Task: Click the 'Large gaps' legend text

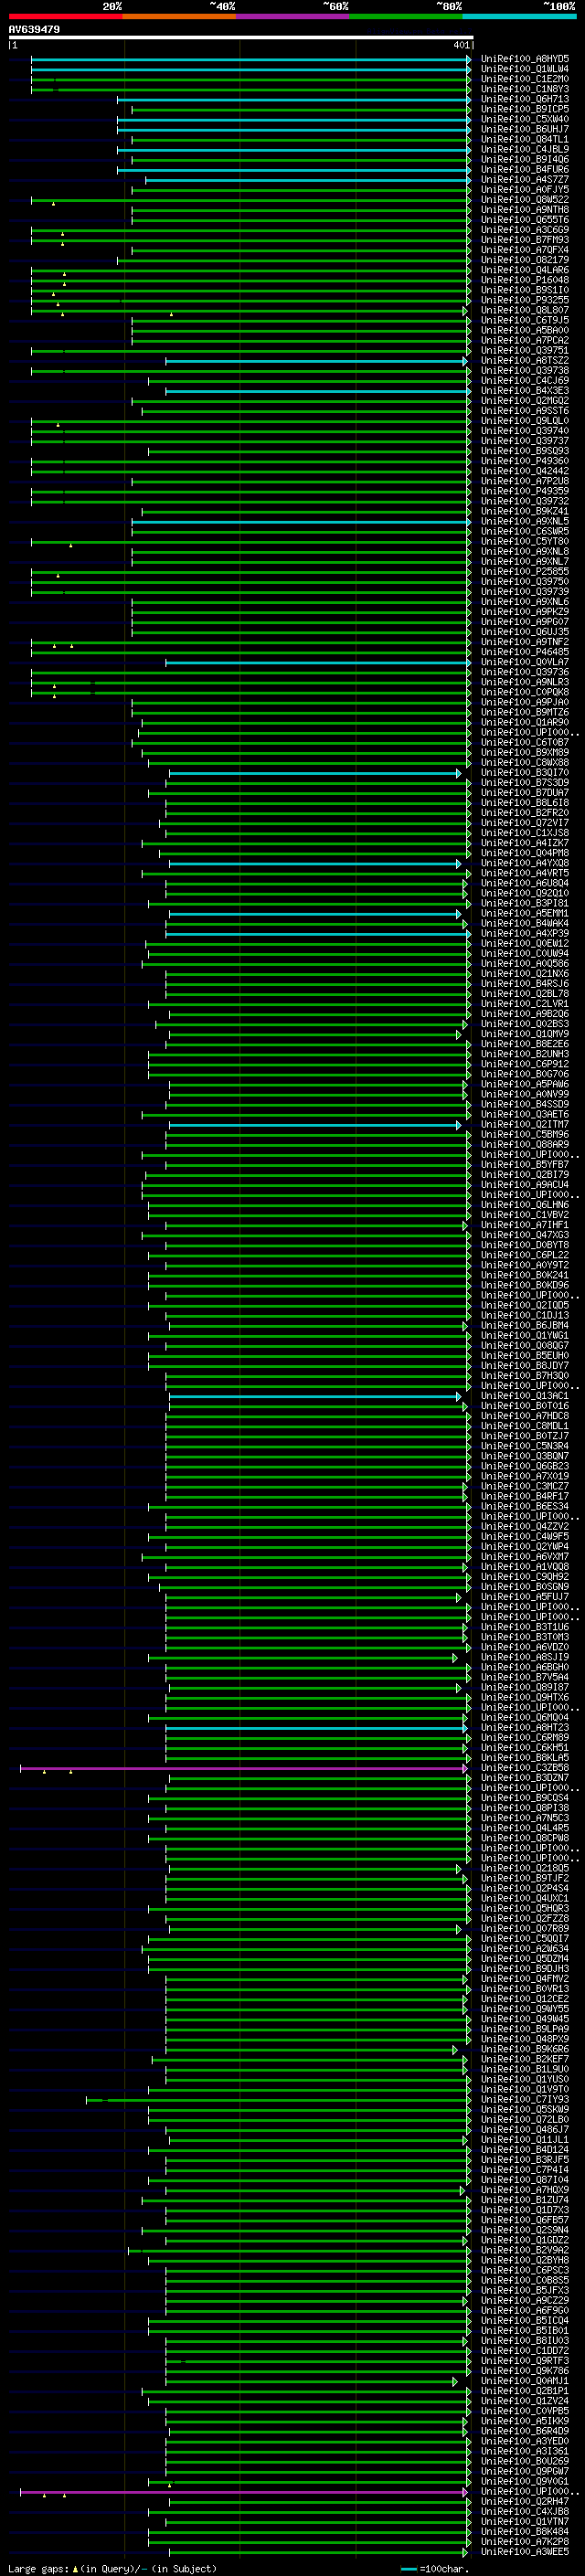Action: [38, 2568]
